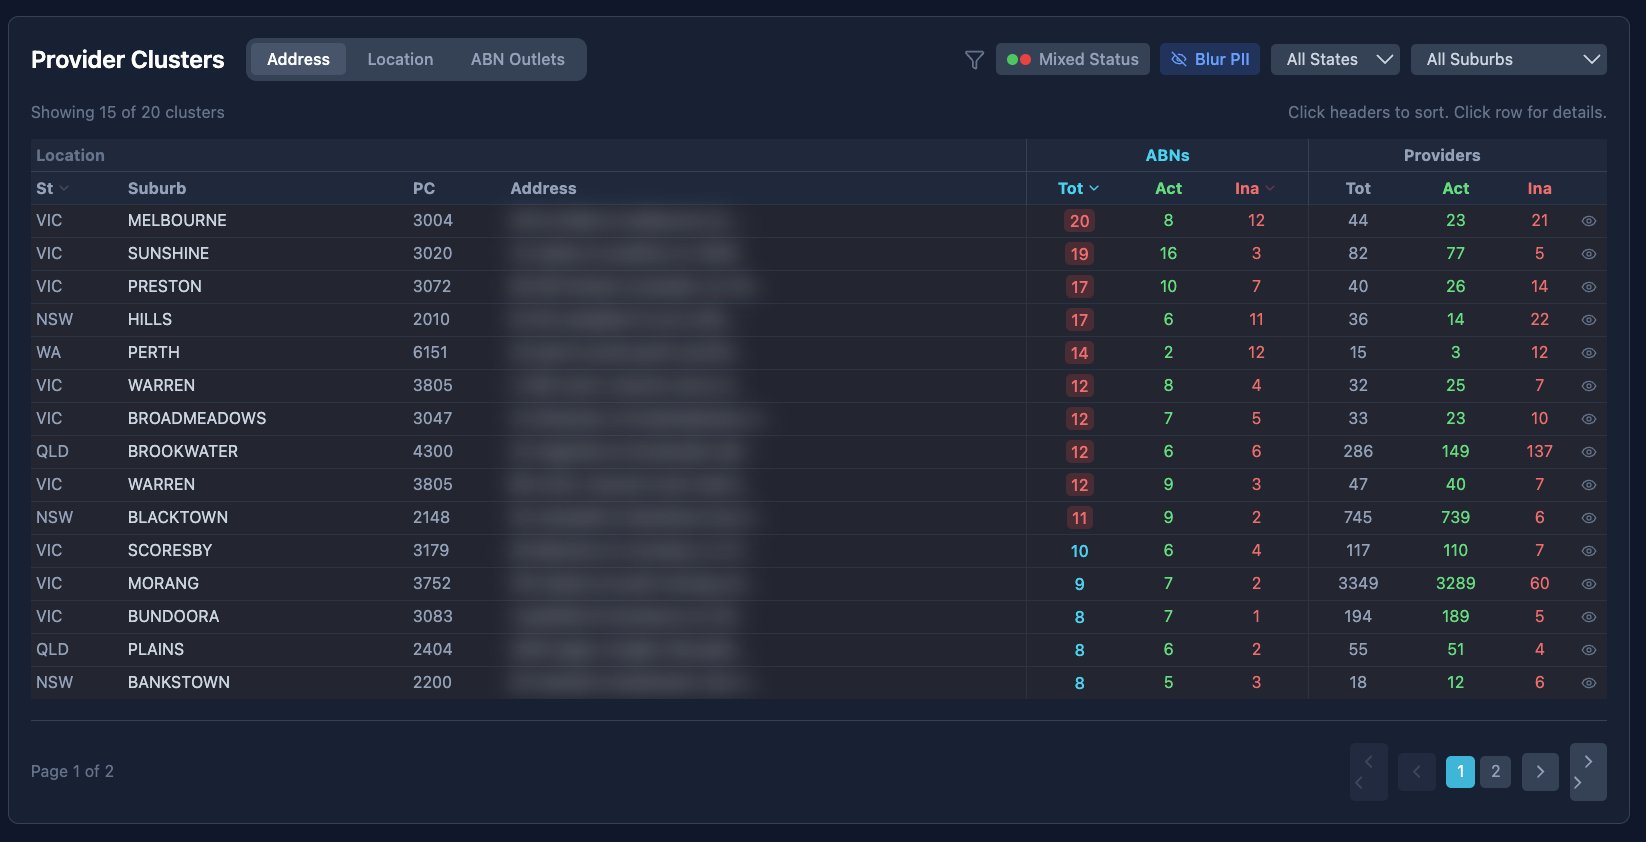
Task: Click the eye icon for SUNSHINE row
Action: (x=1589, y=254)
